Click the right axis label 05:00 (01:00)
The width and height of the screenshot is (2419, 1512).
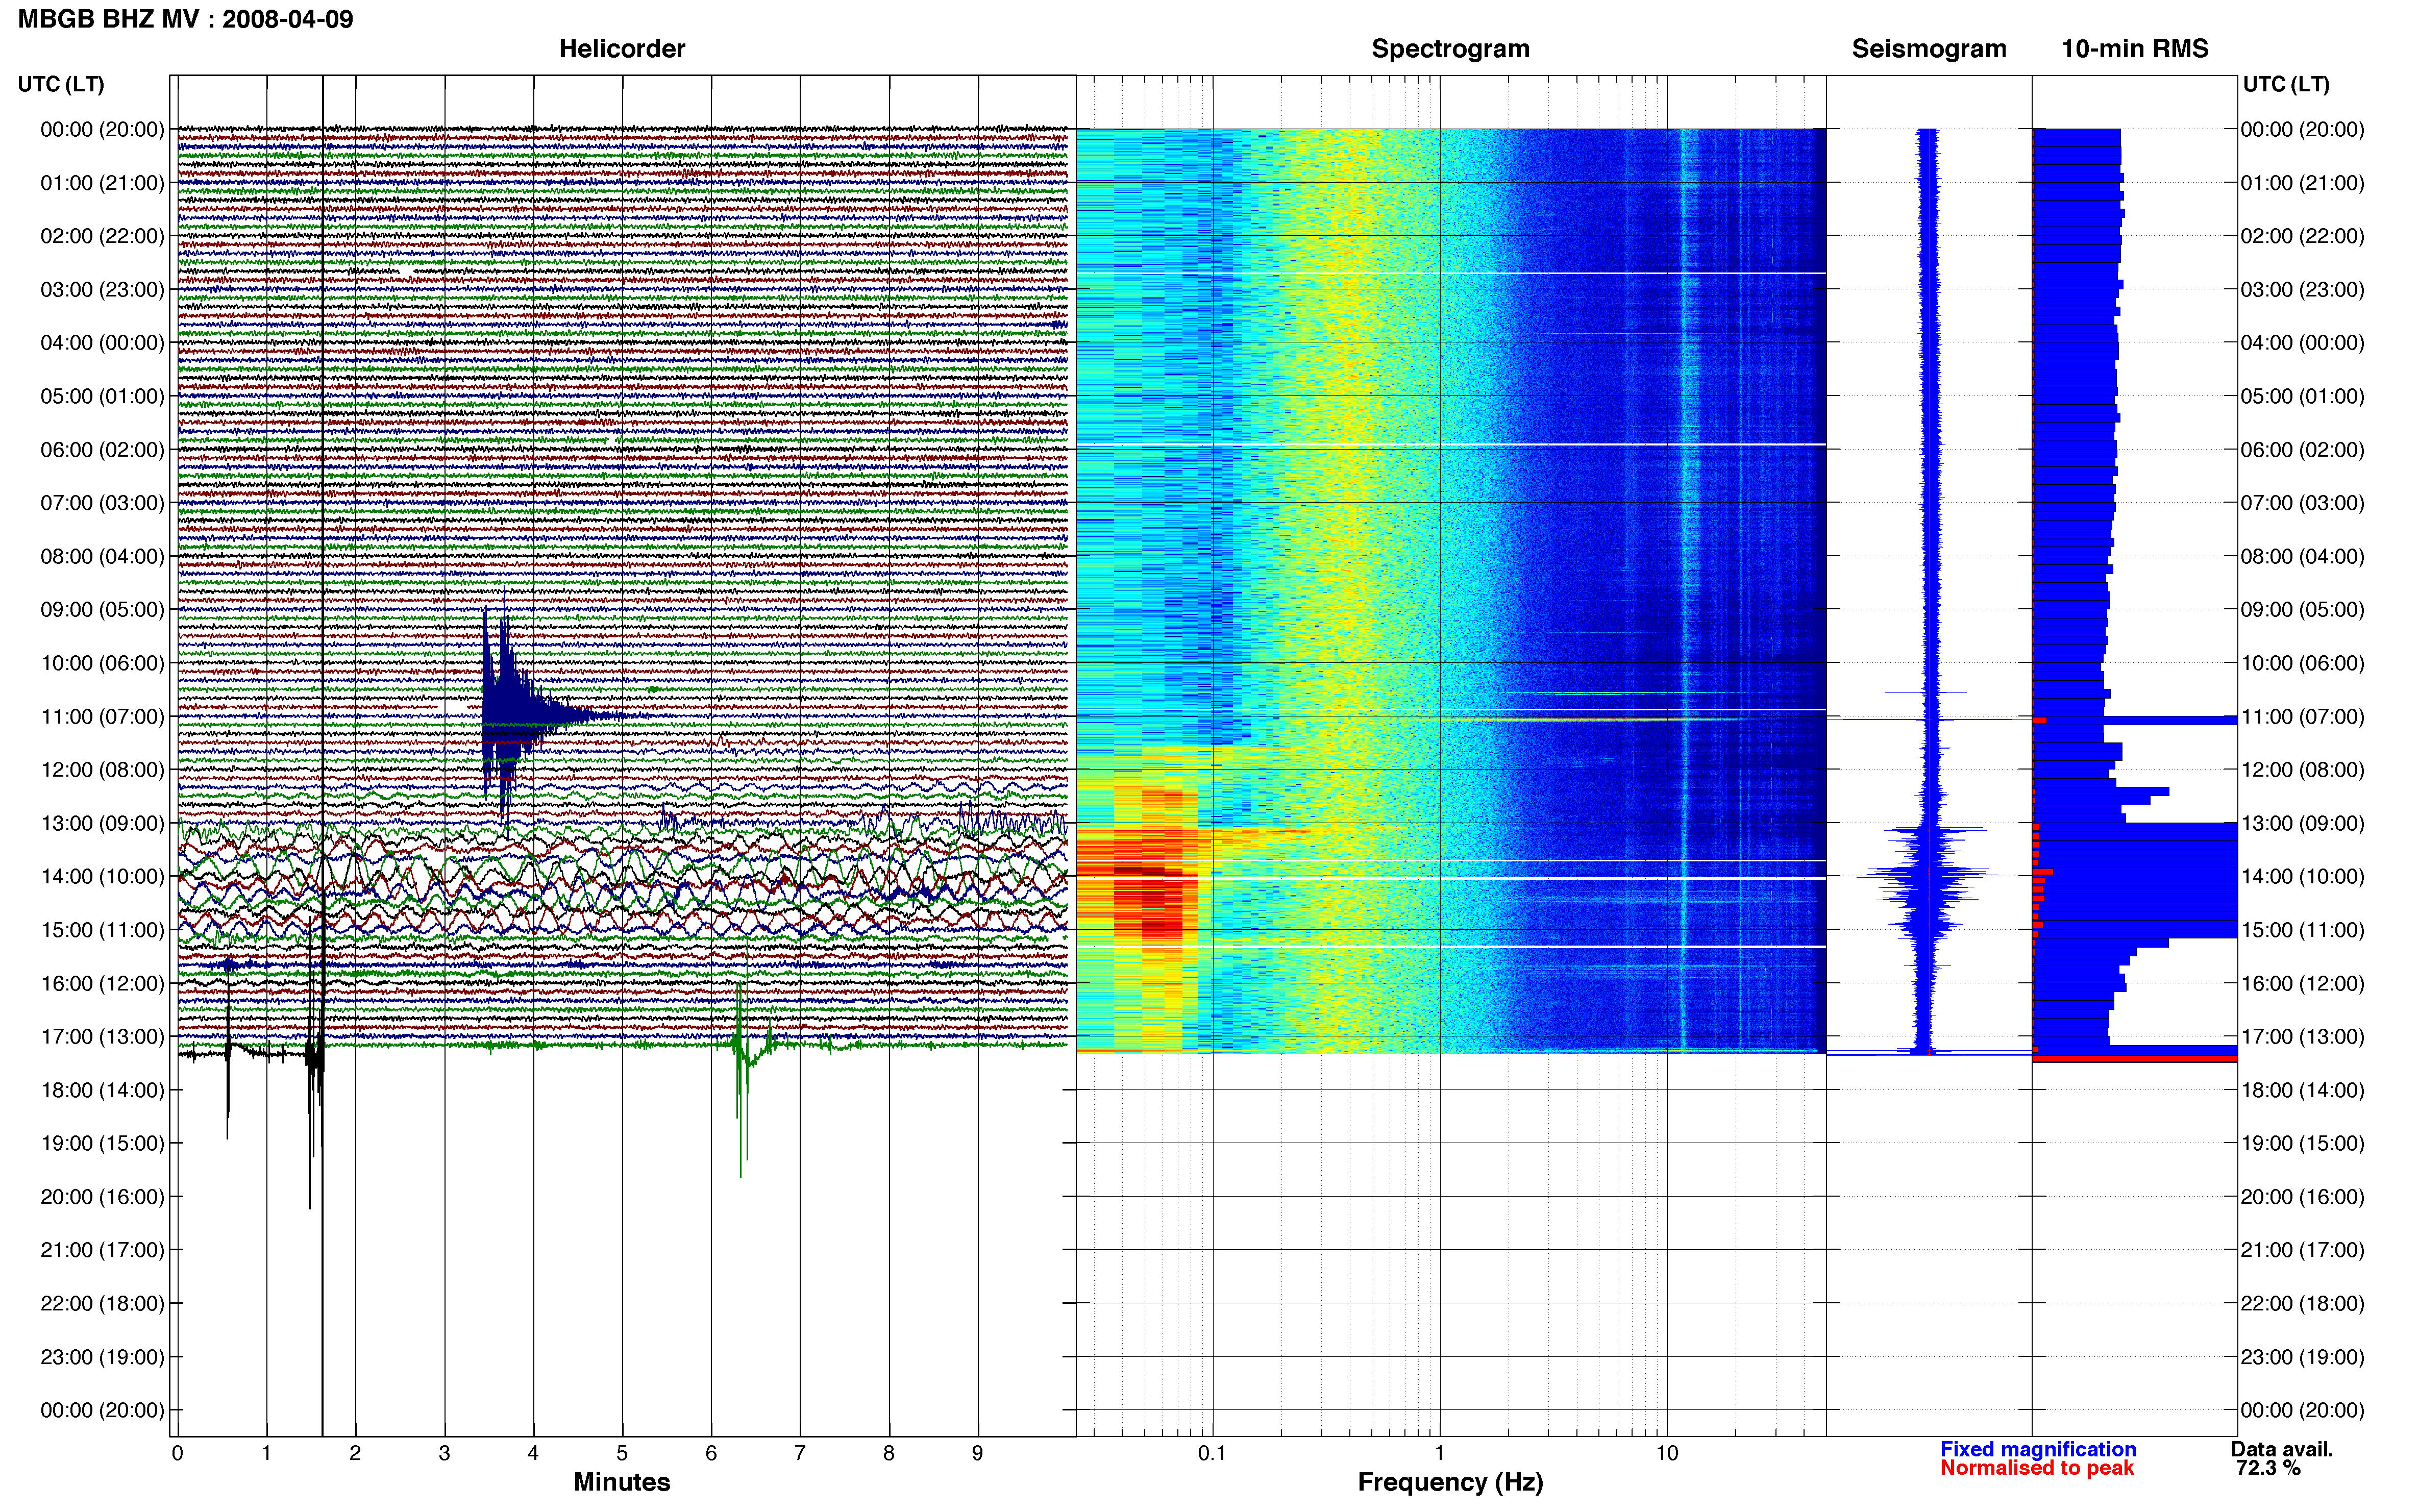[x=2303, y=396]
